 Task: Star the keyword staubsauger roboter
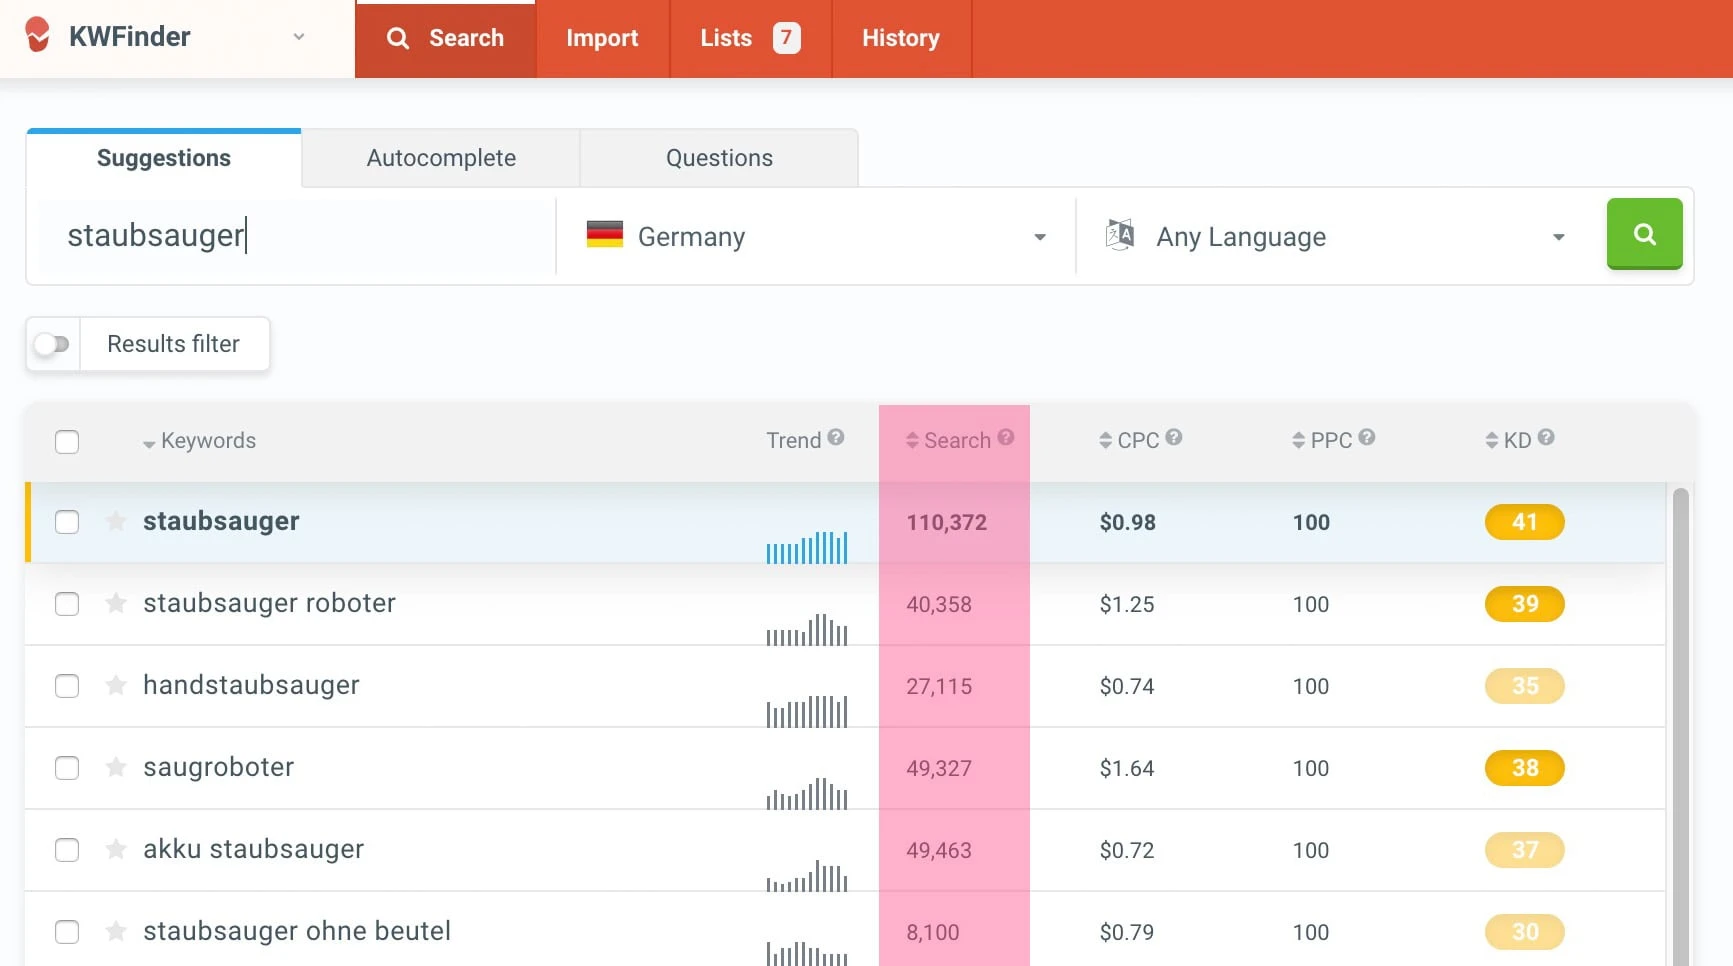click(x=116, y=604)
